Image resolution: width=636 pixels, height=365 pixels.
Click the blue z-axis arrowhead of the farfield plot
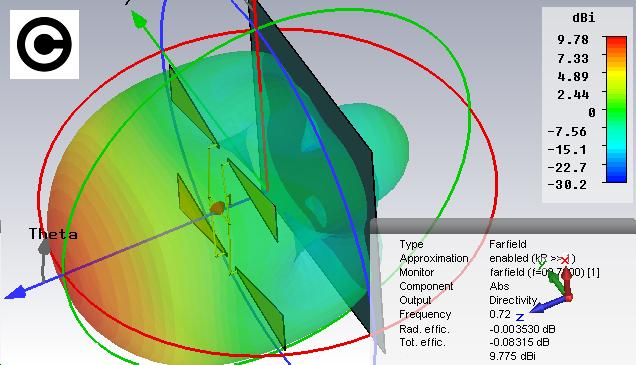point(15,292)
